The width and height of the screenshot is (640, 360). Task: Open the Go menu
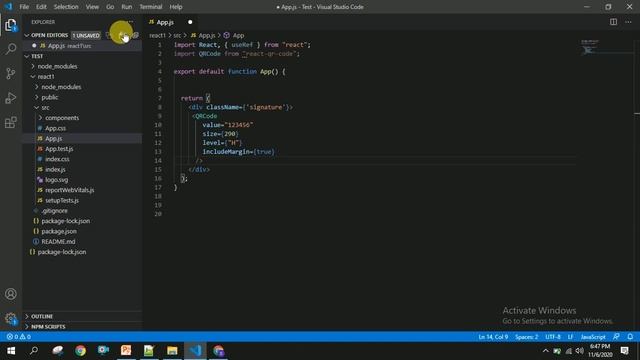(110, 7)
